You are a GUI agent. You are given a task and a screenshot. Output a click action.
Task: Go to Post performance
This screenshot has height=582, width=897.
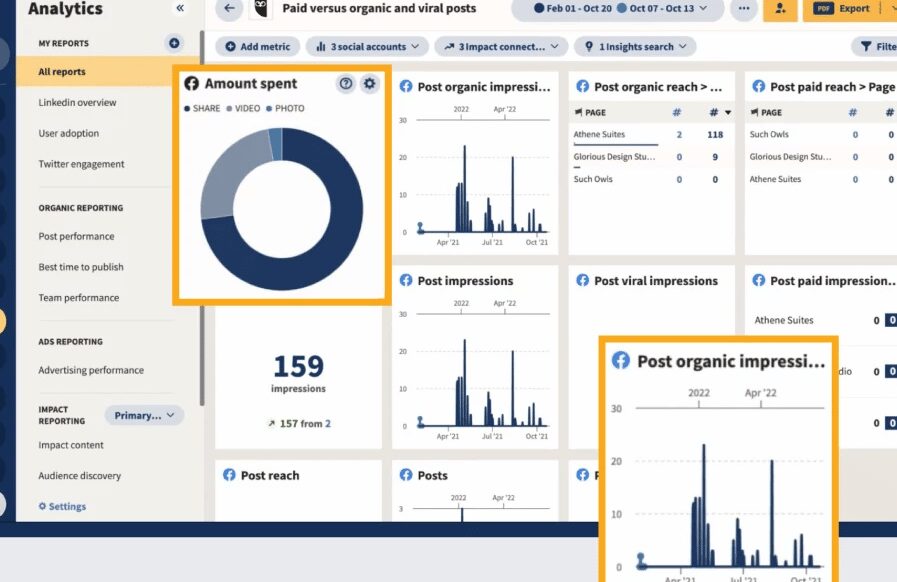[76, 236]
